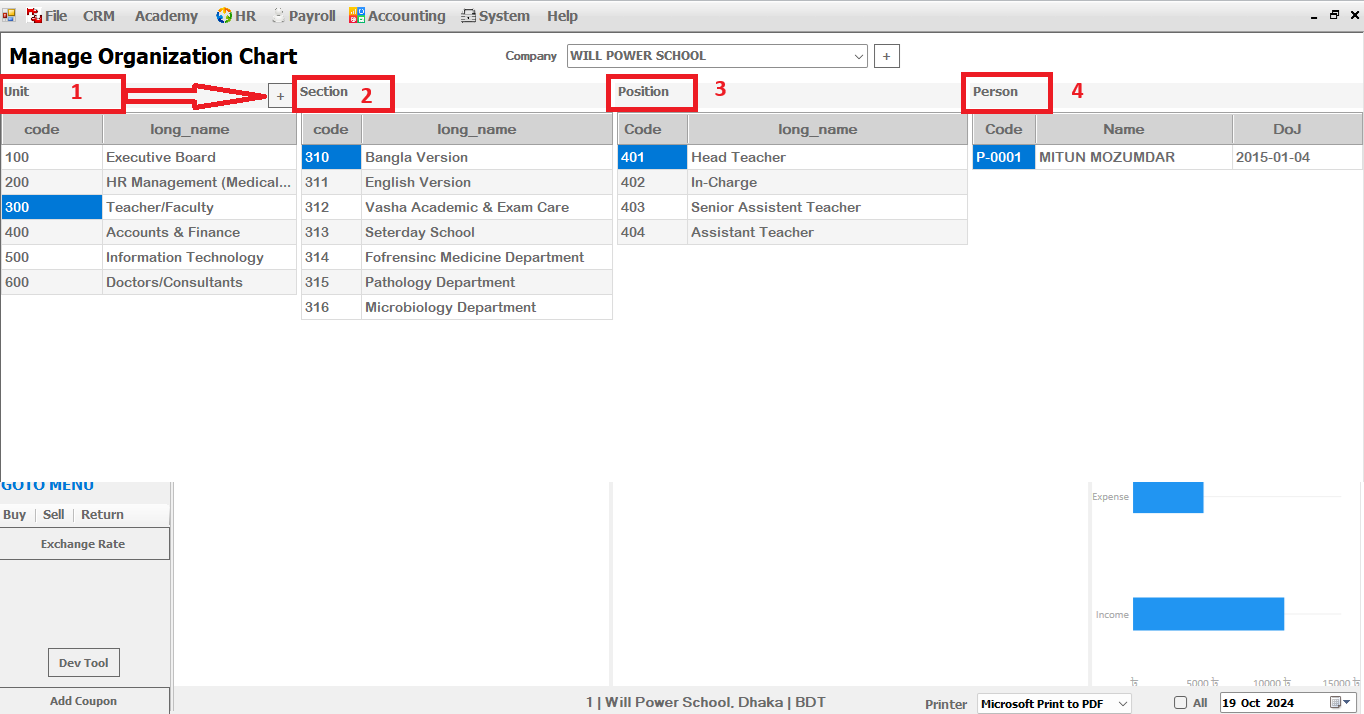This screenshot has width=1364, height=714.
Task: Restore the window using restore button
Action: click(x=1334, y=15)
